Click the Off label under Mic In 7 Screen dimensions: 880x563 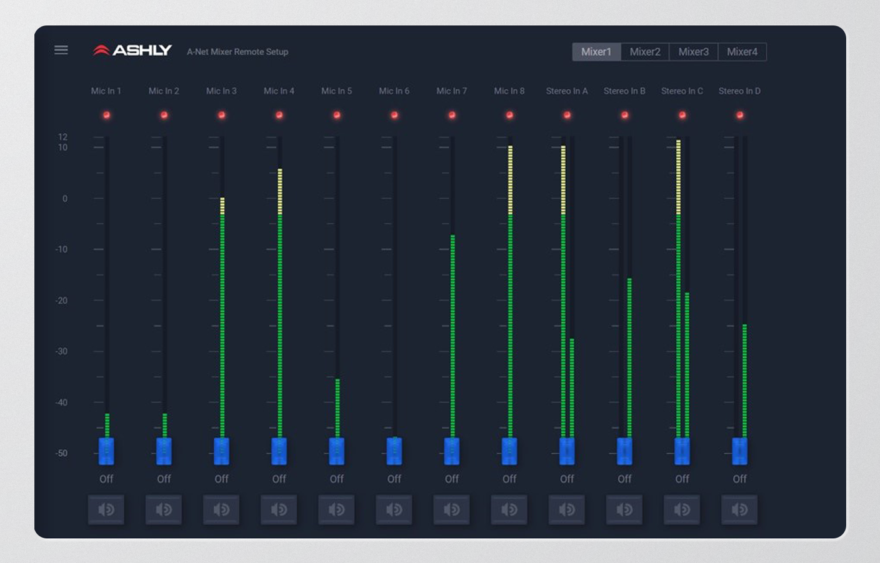click(452, 479)
